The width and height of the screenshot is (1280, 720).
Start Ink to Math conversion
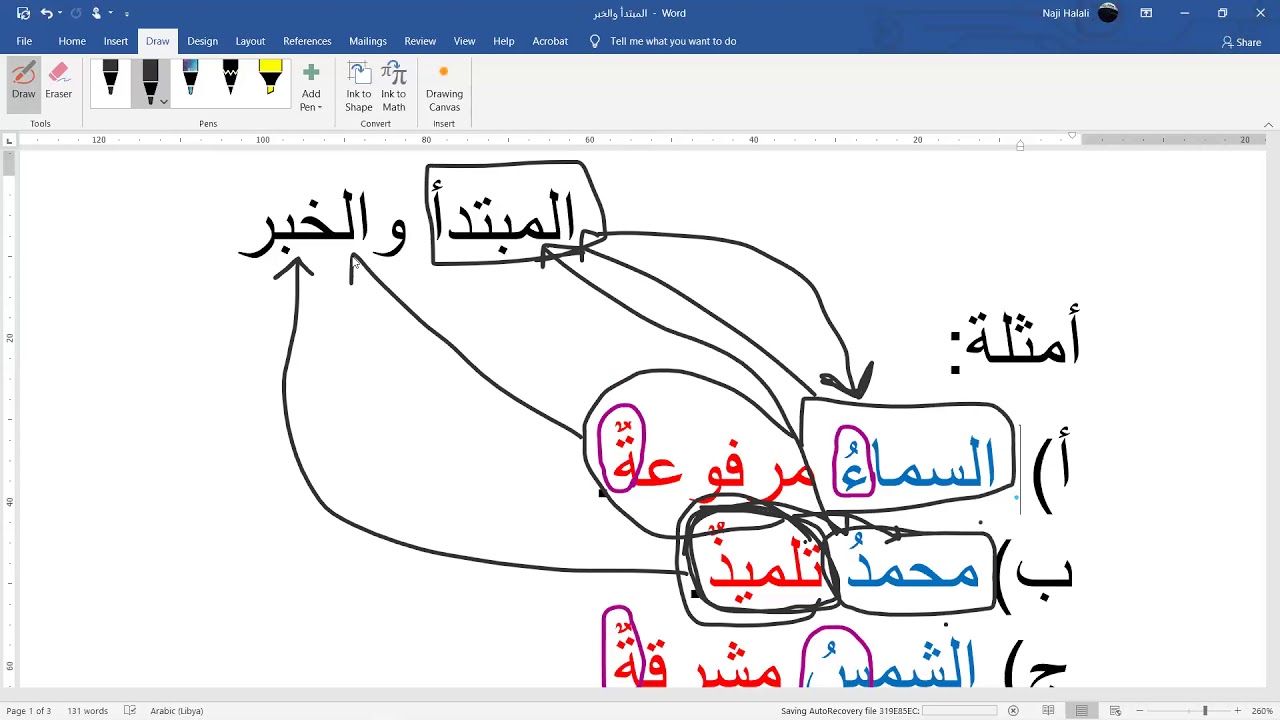point(394,87)
